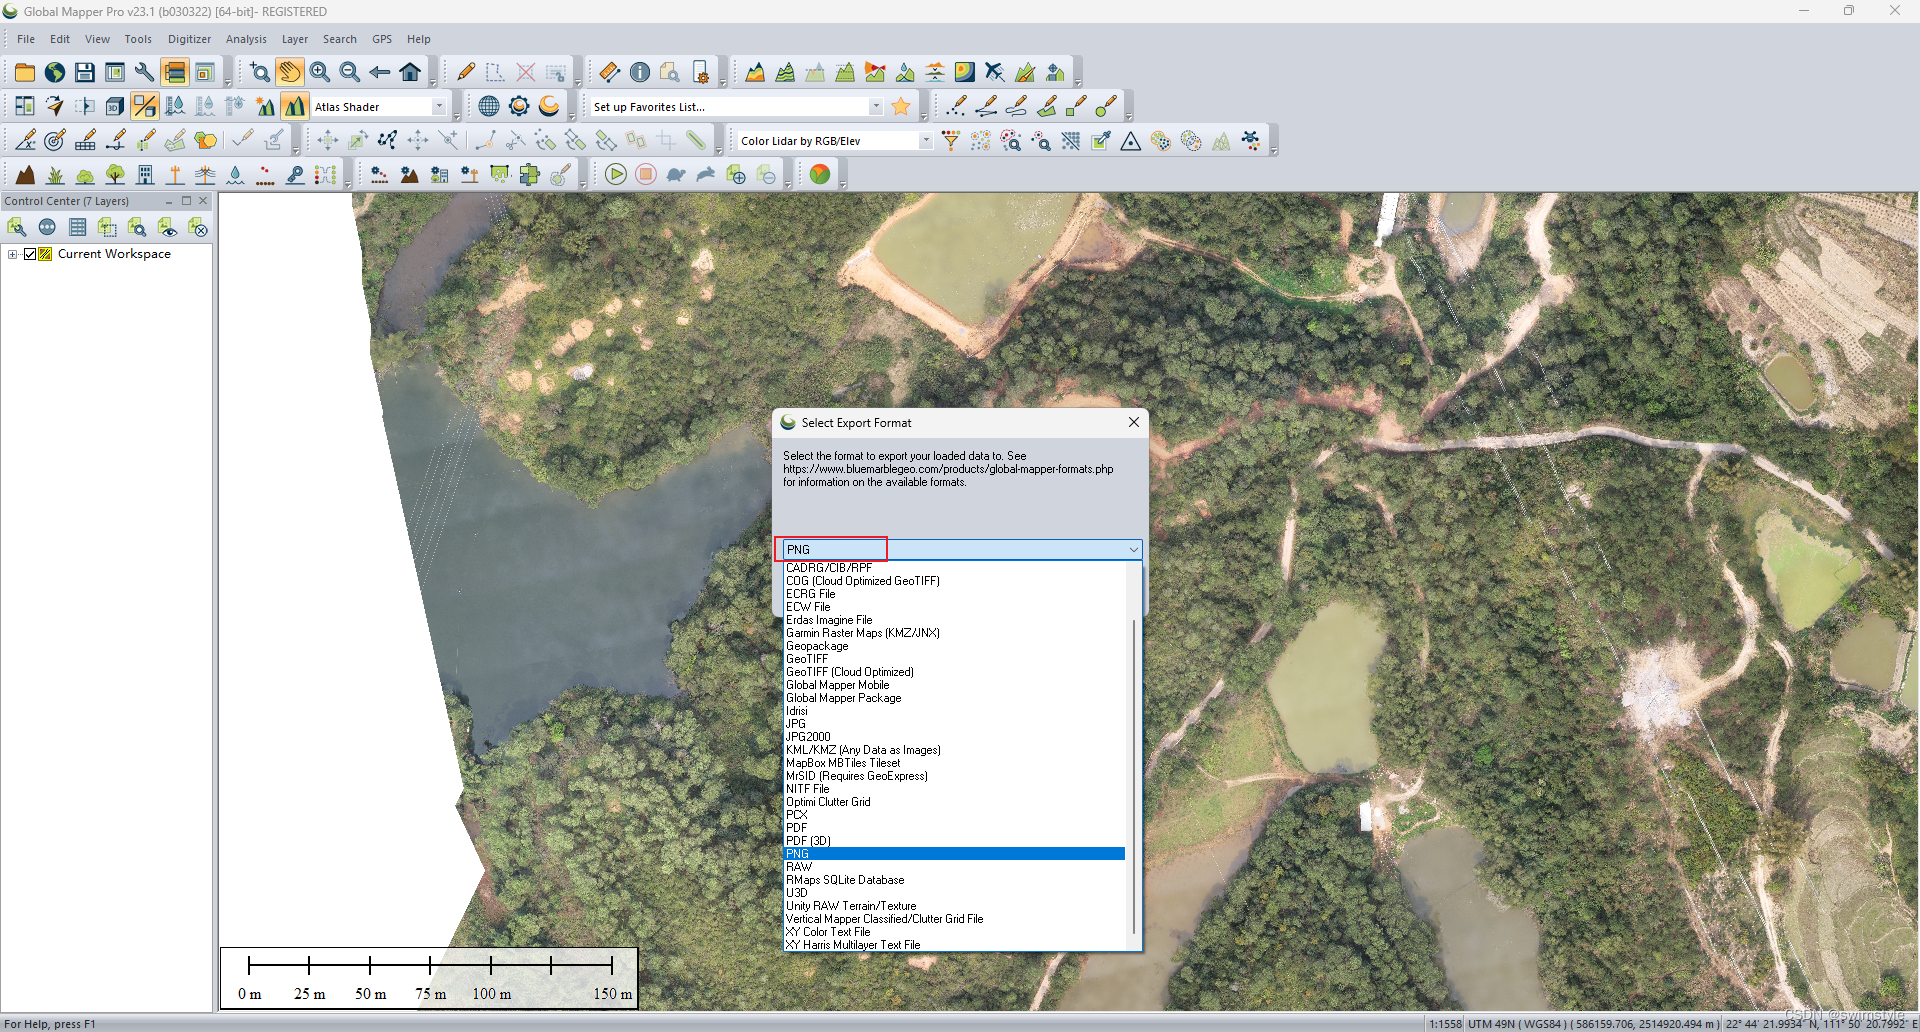Select the highlighted PNG list entry
Viewport: 1920px width, 1032px height.
click(955, 854)
